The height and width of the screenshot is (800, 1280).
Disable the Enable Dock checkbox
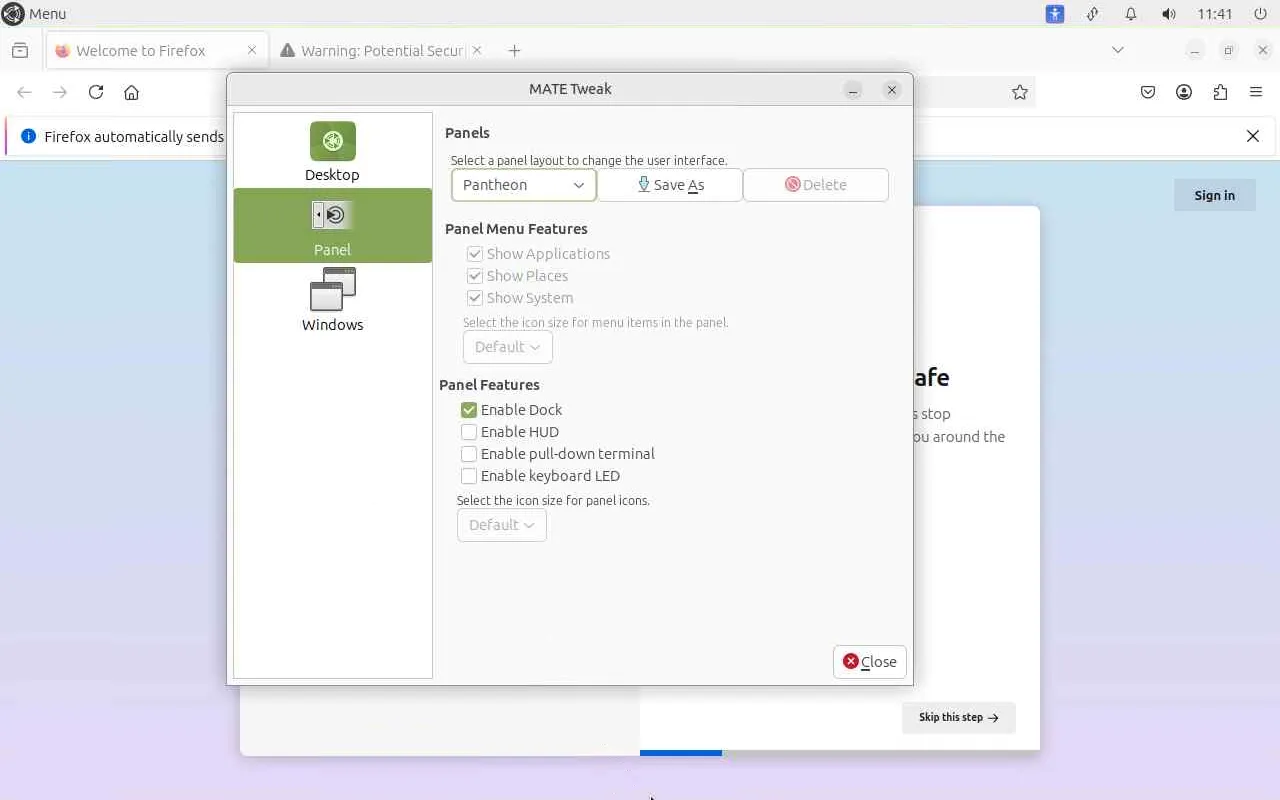click(x=469, y=410)
